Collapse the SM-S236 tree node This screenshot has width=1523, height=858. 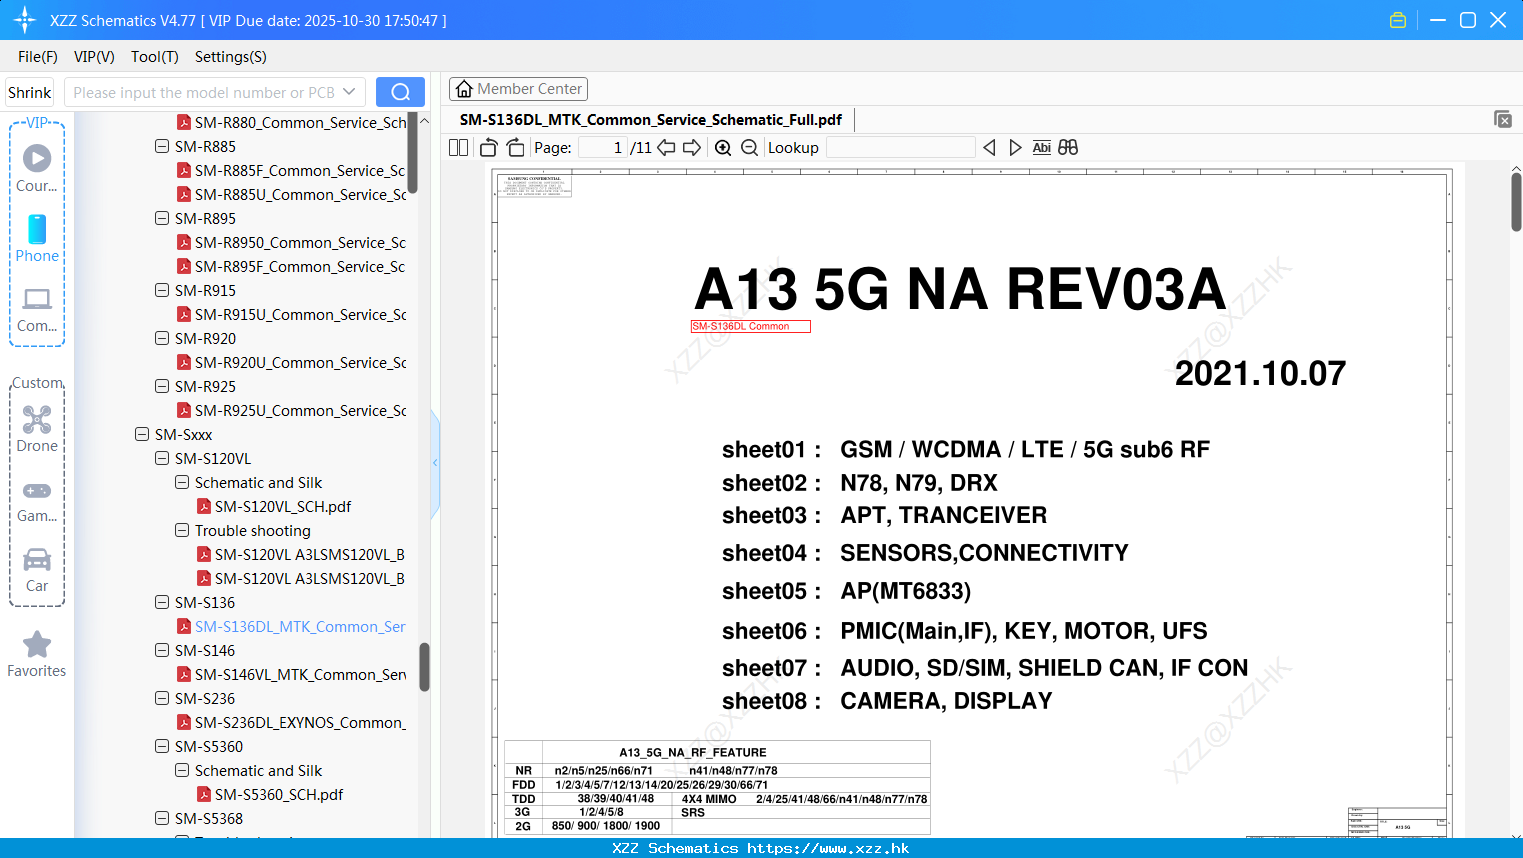point(162,698)
